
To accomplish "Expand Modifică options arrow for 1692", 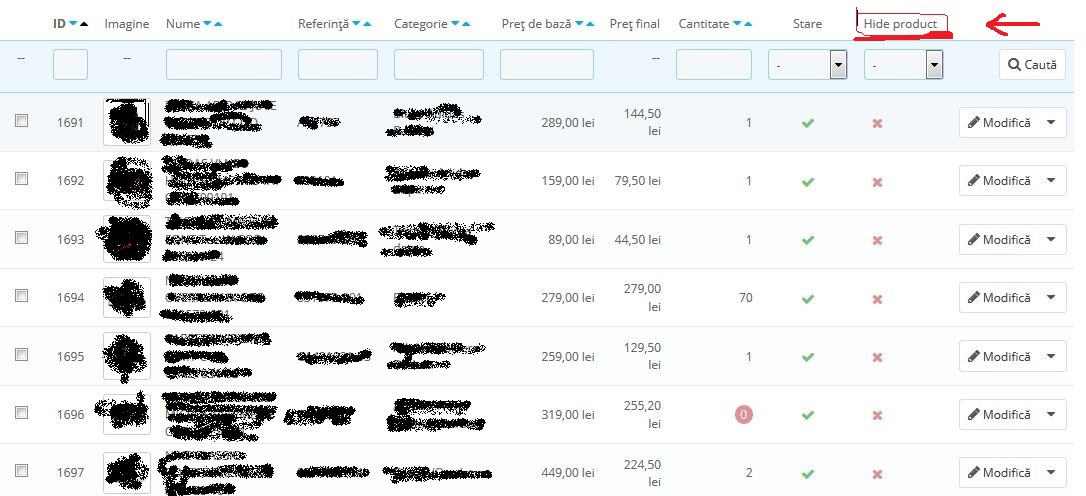I will pyautogui.click(x=1051, y=181).
